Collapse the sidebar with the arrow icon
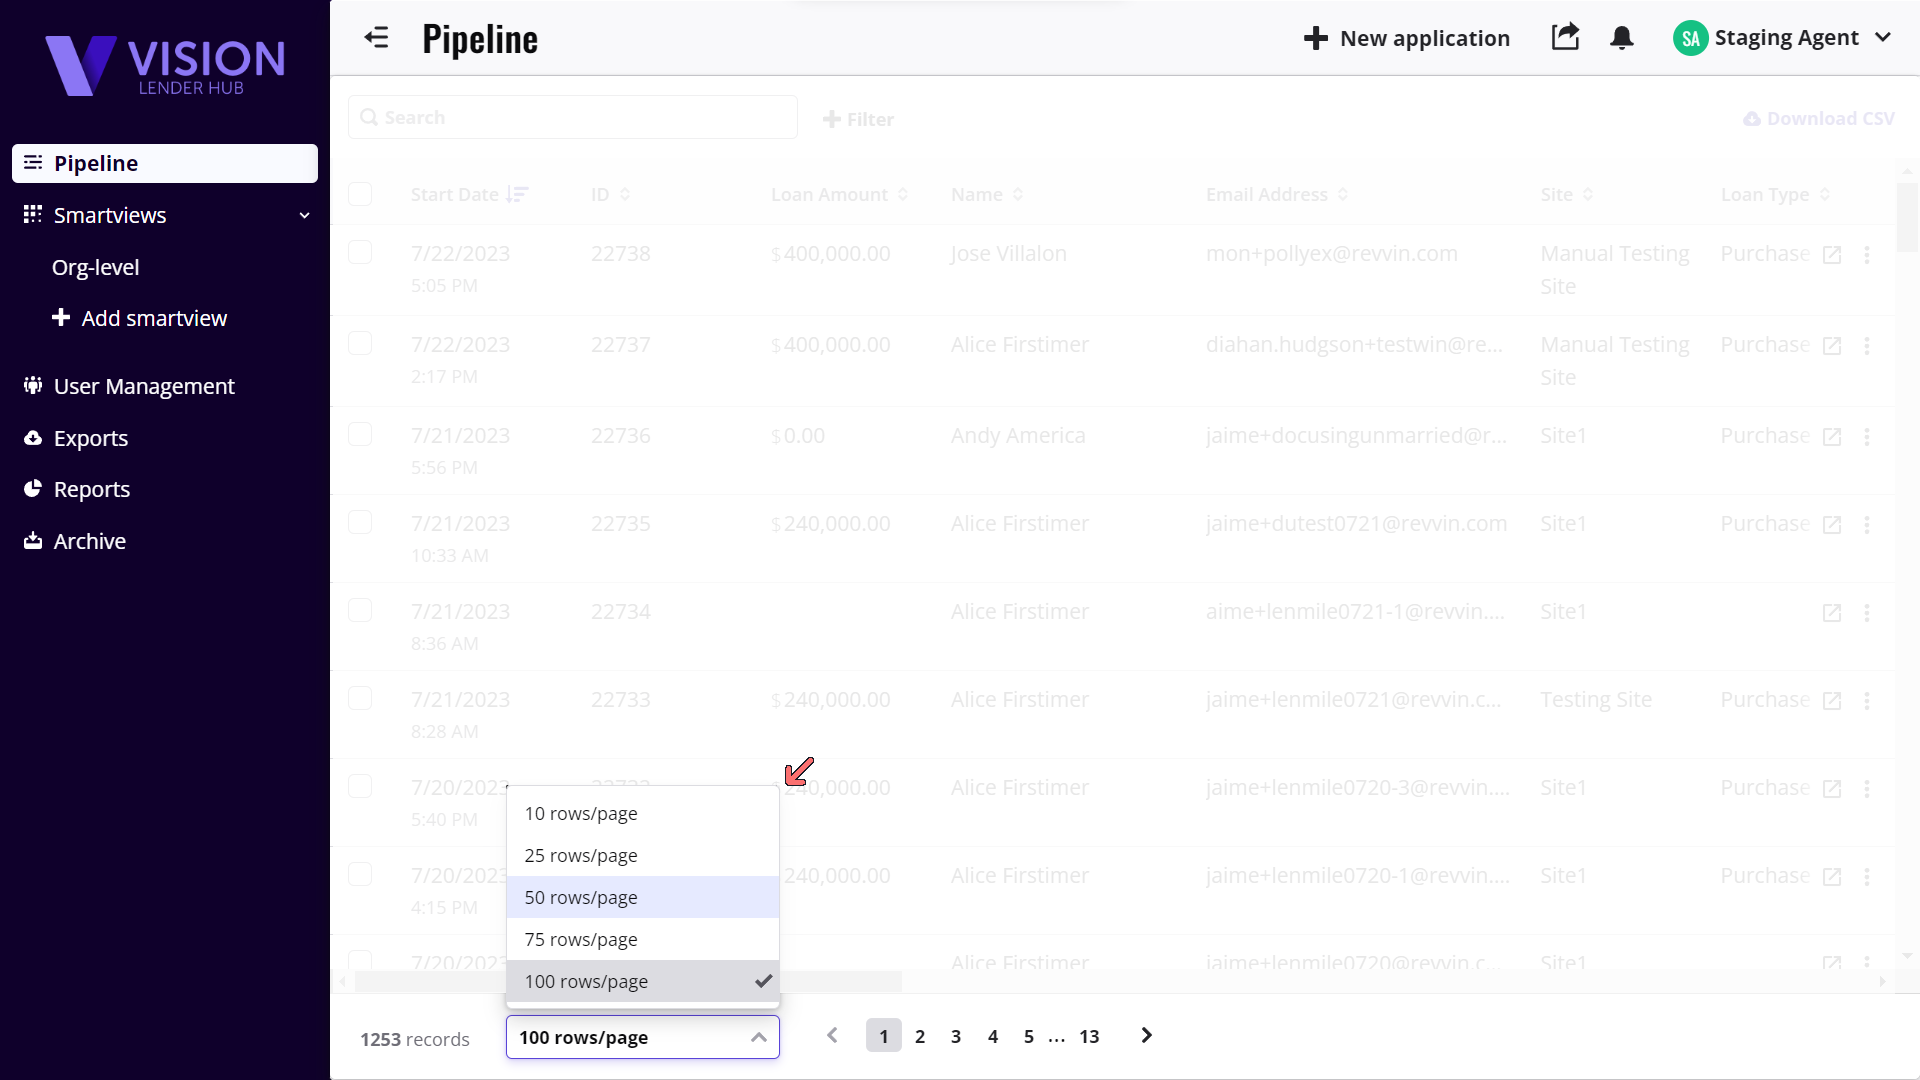The image size is (1920, 1080). 376,38
